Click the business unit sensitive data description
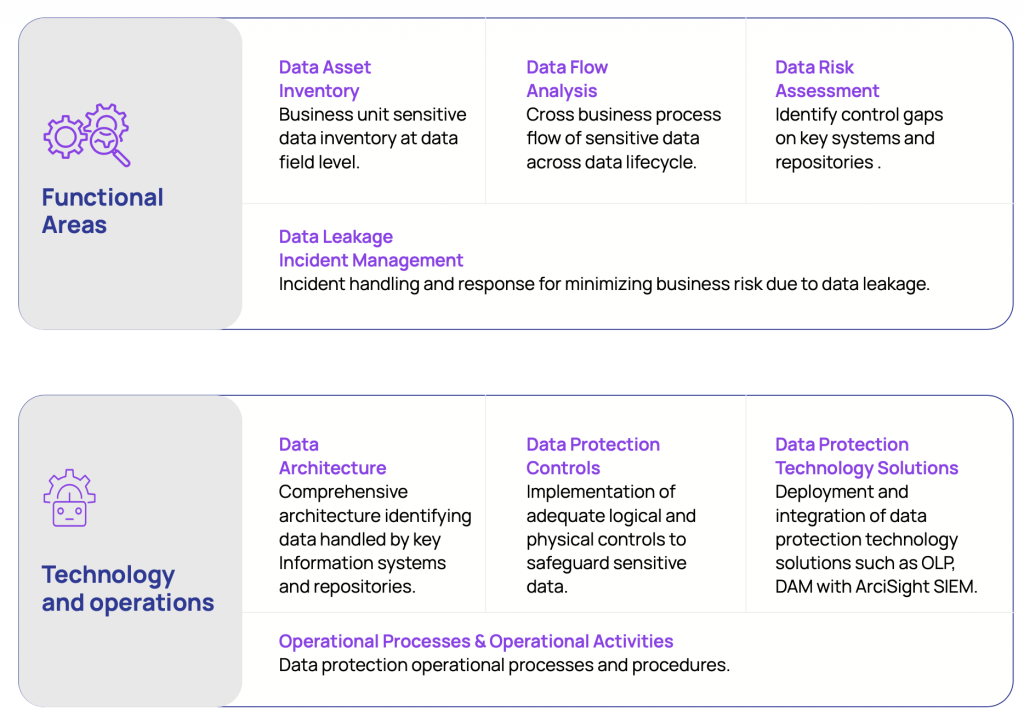 pos(372,138)
